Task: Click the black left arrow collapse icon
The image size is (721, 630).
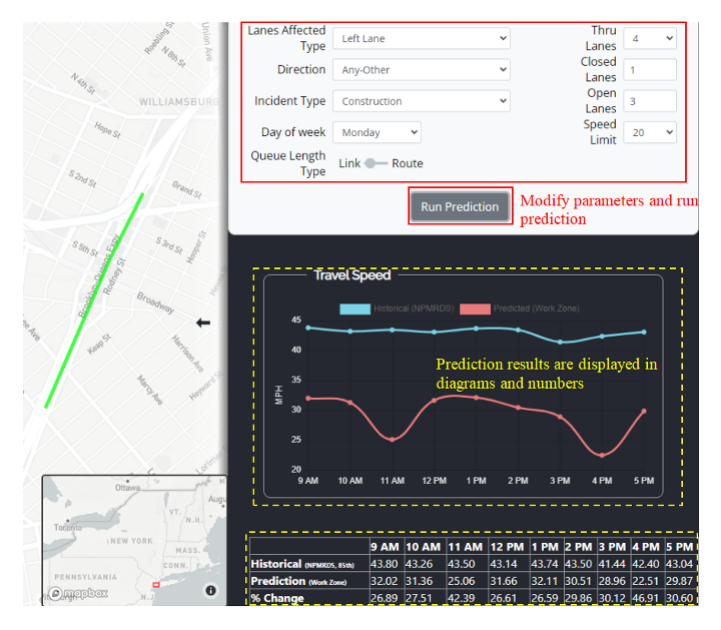Action: tap(204, 322)
